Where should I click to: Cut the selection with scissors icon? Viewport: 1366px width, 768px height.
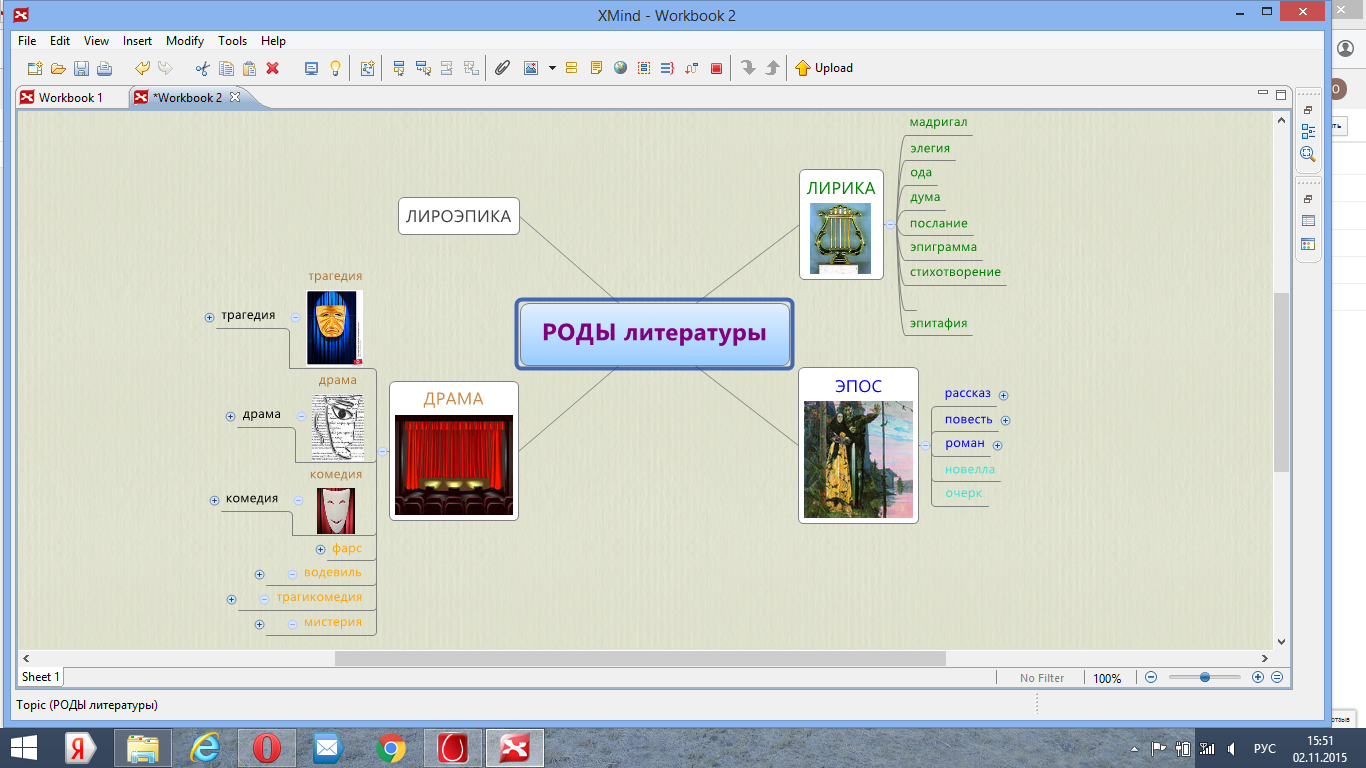click(x=202, y=68)
